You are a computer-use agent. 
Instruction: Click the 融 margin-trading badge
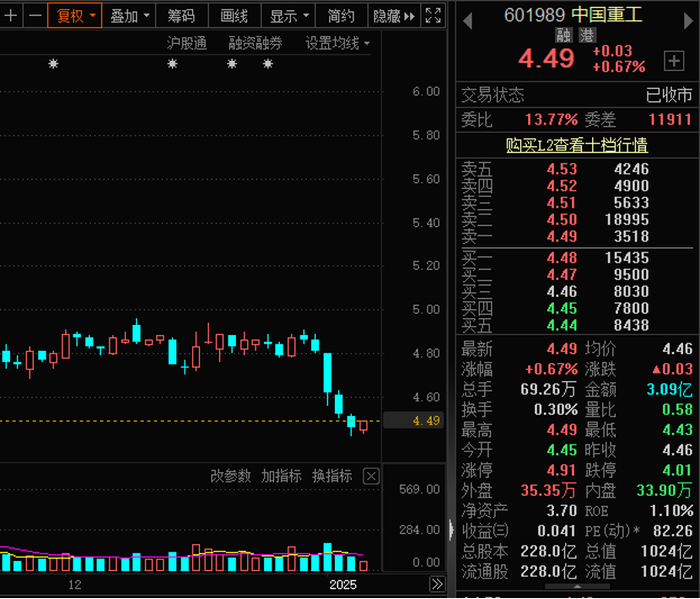tap(564, 35)
